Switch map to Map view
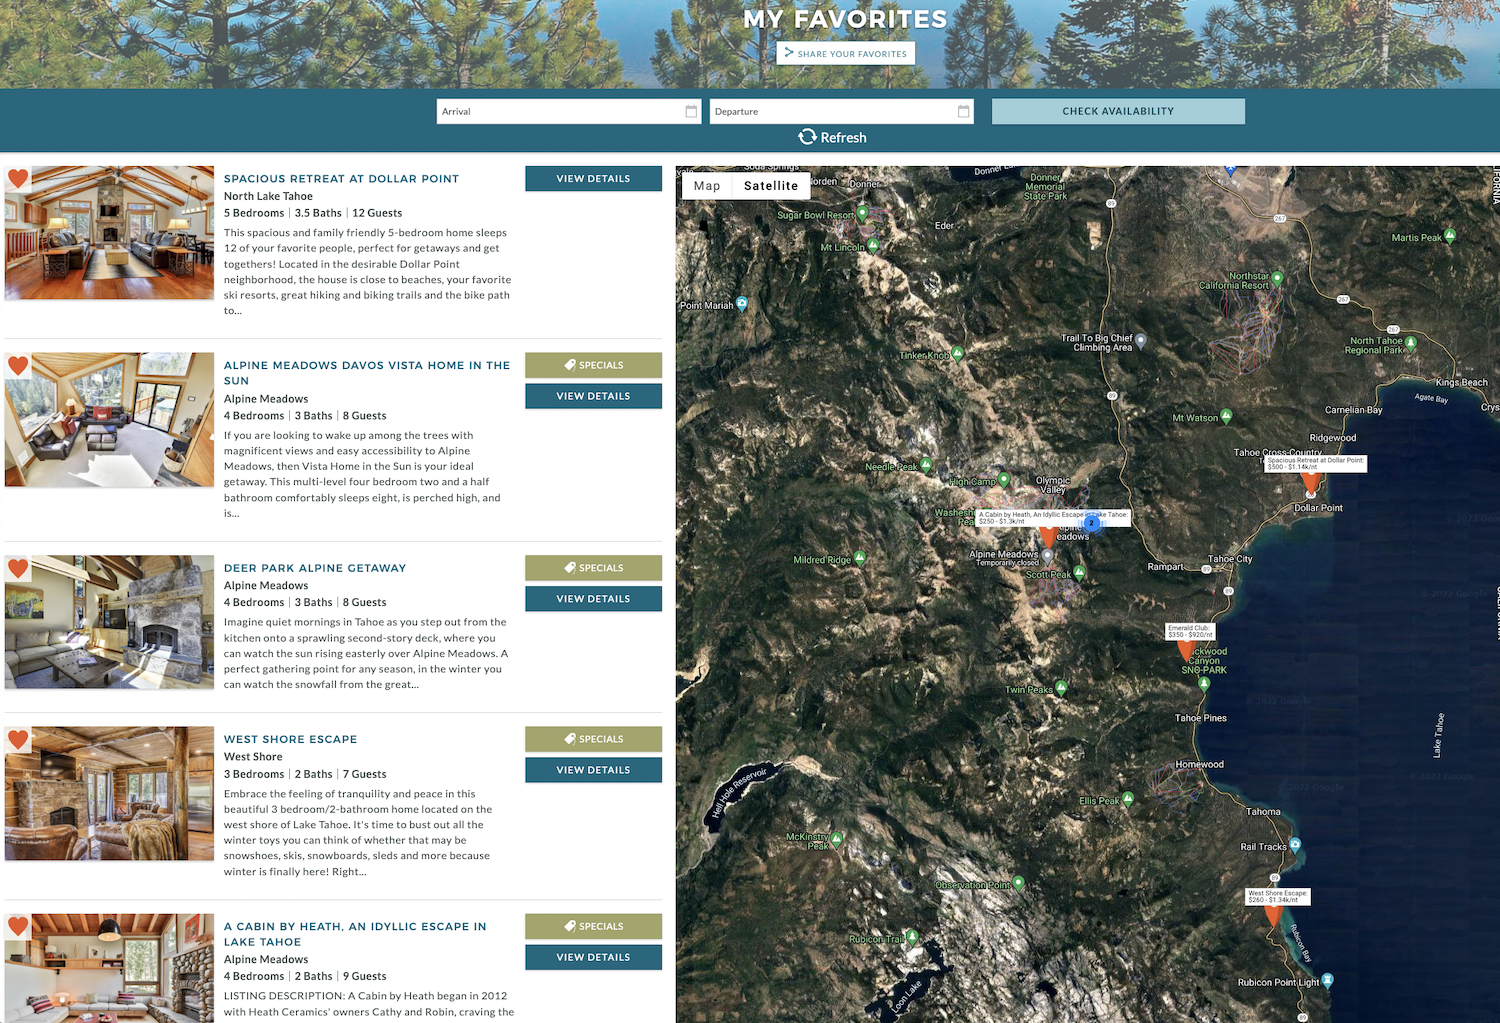The image size is (1500, 1023). click(x=707, y=186)
